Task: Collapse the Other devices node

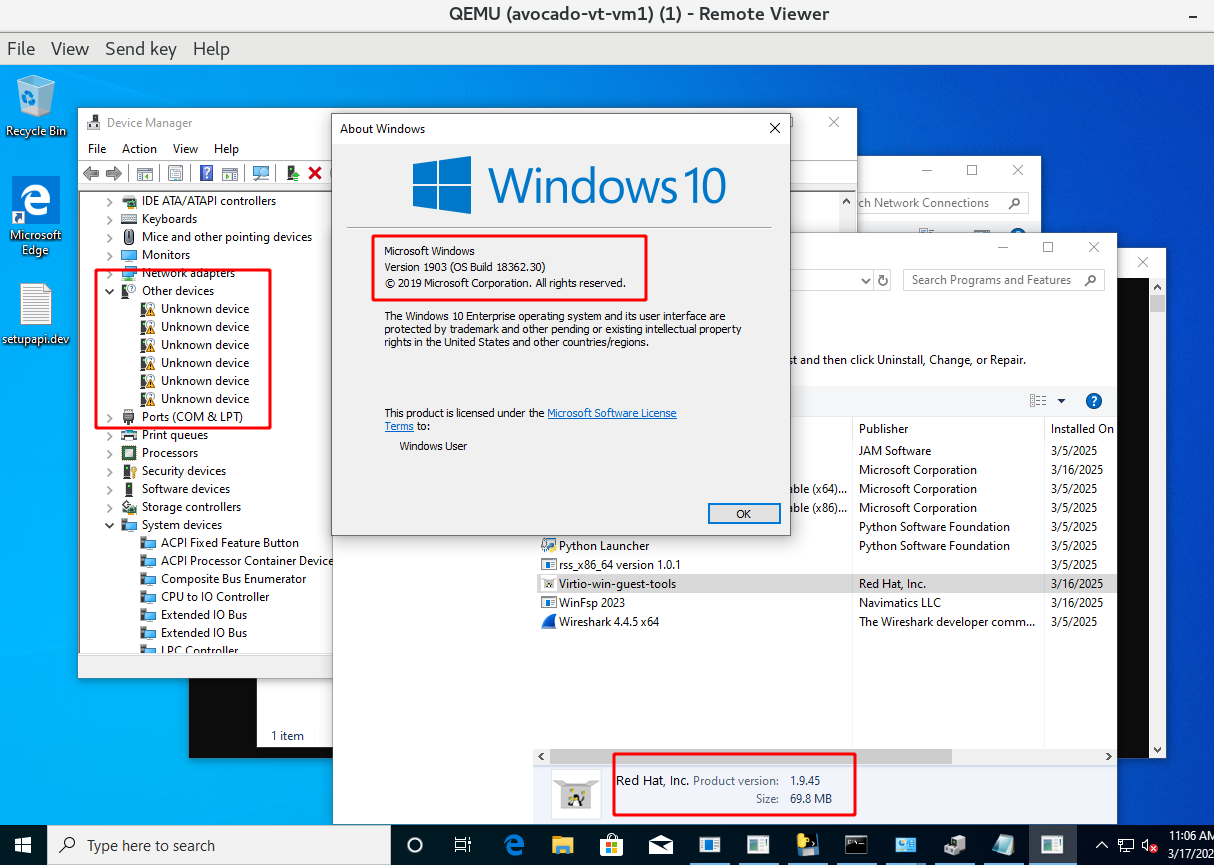Action: click(x=110, y=291)
